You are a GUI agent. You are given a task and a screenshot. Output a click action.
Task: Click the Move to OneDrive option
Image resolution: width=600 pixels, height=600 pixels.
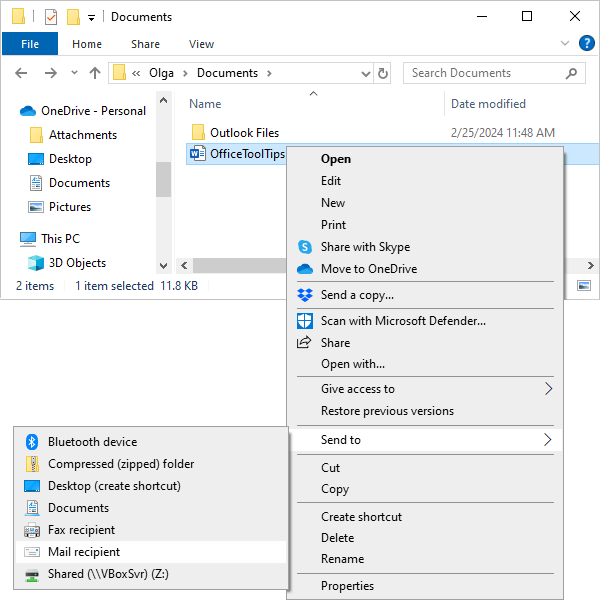[425, 269]
